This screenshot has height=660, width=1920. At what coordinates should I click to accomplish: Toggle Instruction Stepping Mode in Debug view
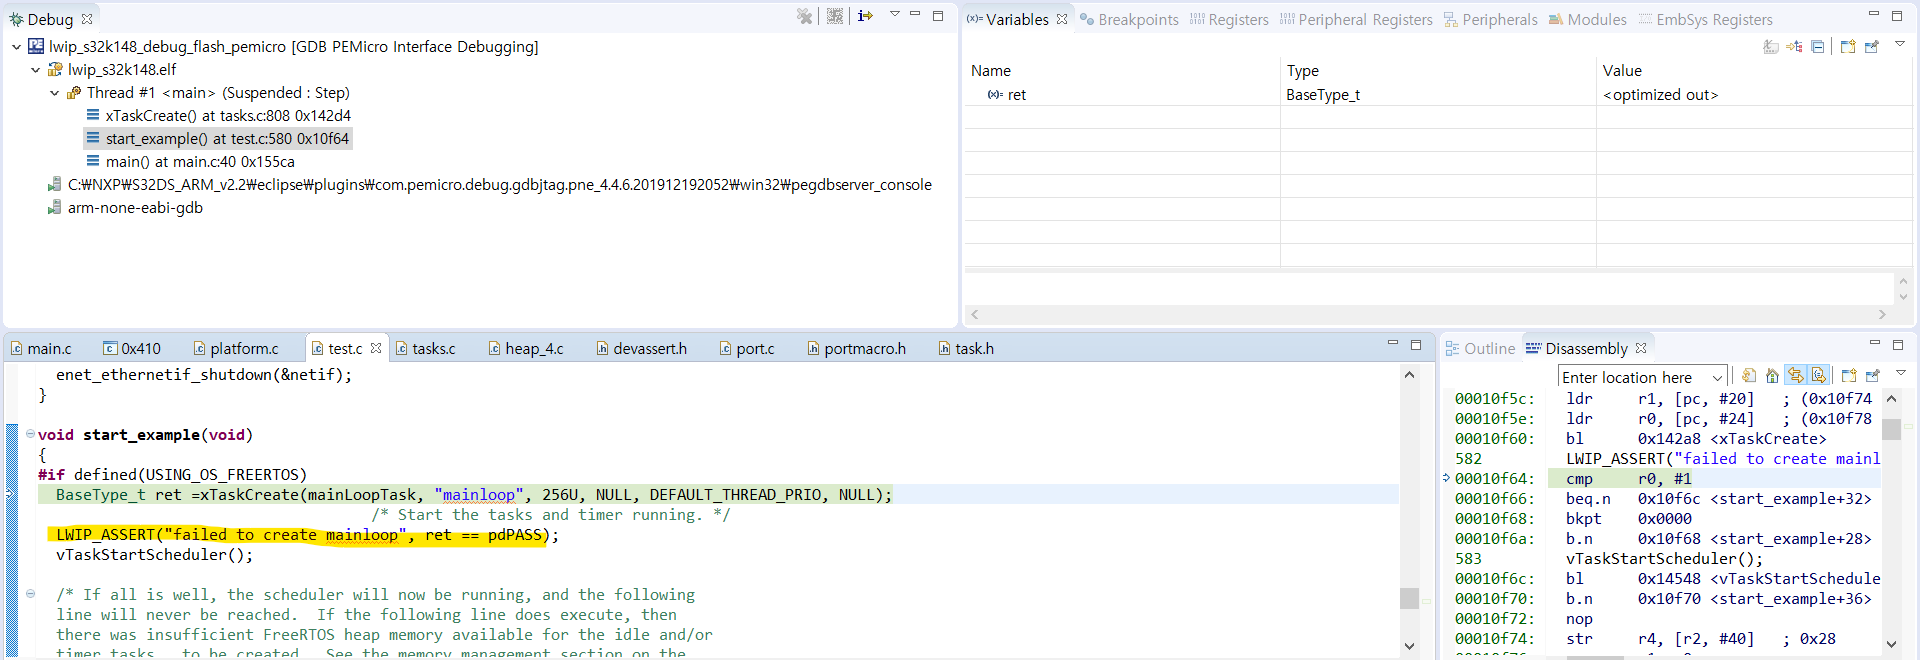pos(865,16)
